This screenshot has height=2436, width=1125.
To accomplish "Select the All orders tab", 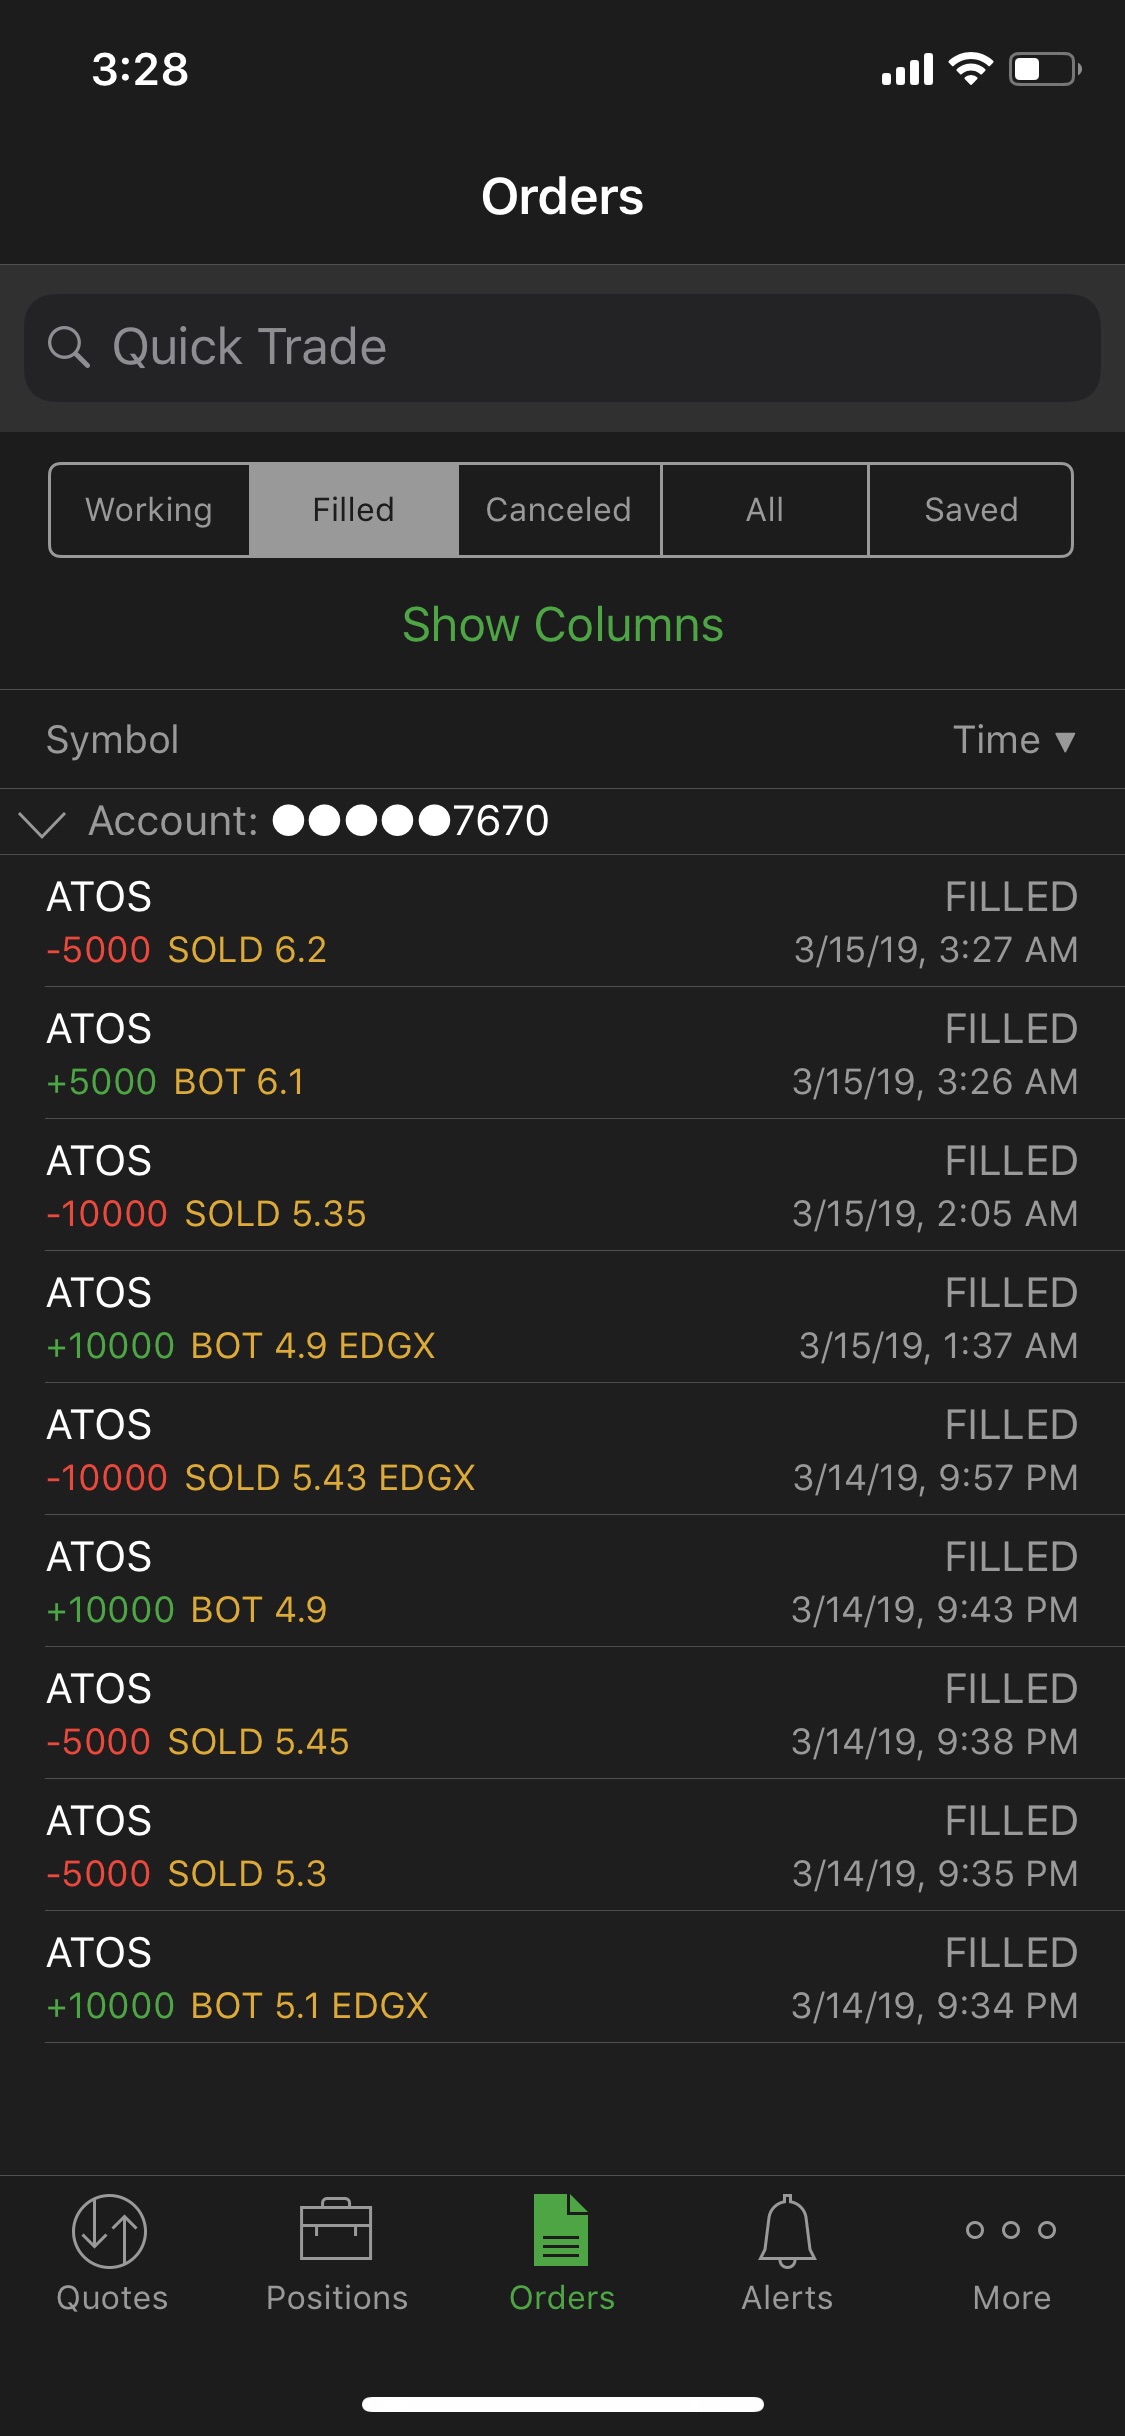I will (x=765, y=510).
